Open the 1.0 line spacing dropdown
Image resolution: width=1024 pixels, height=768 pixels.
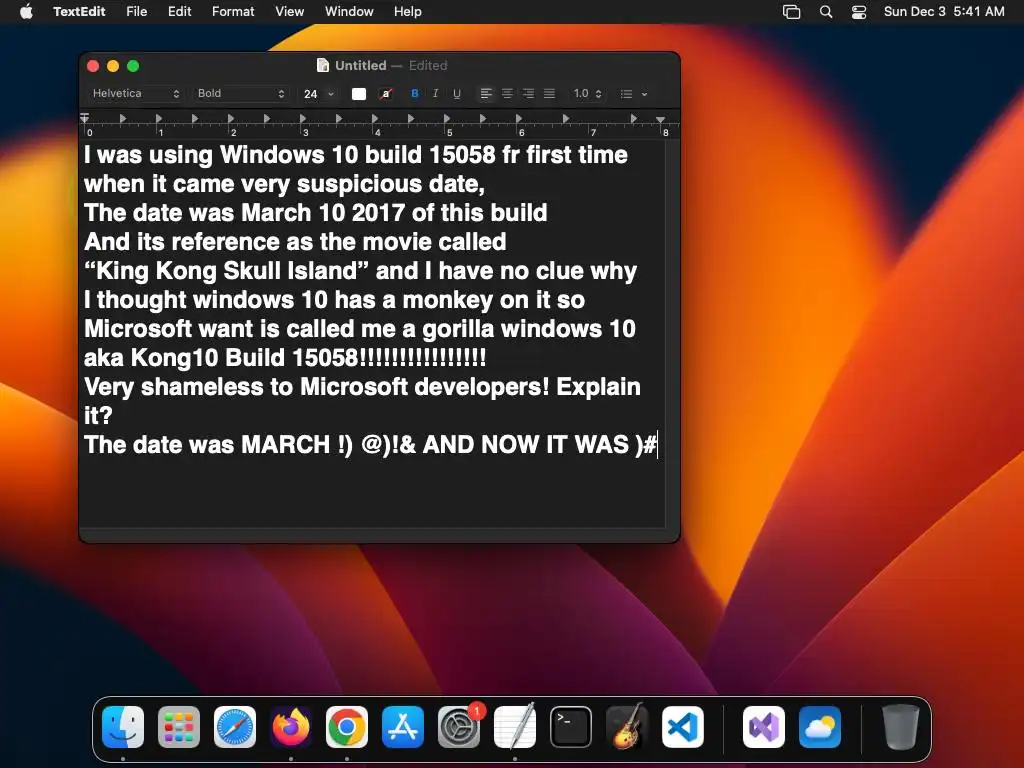[x=587, y=94]
